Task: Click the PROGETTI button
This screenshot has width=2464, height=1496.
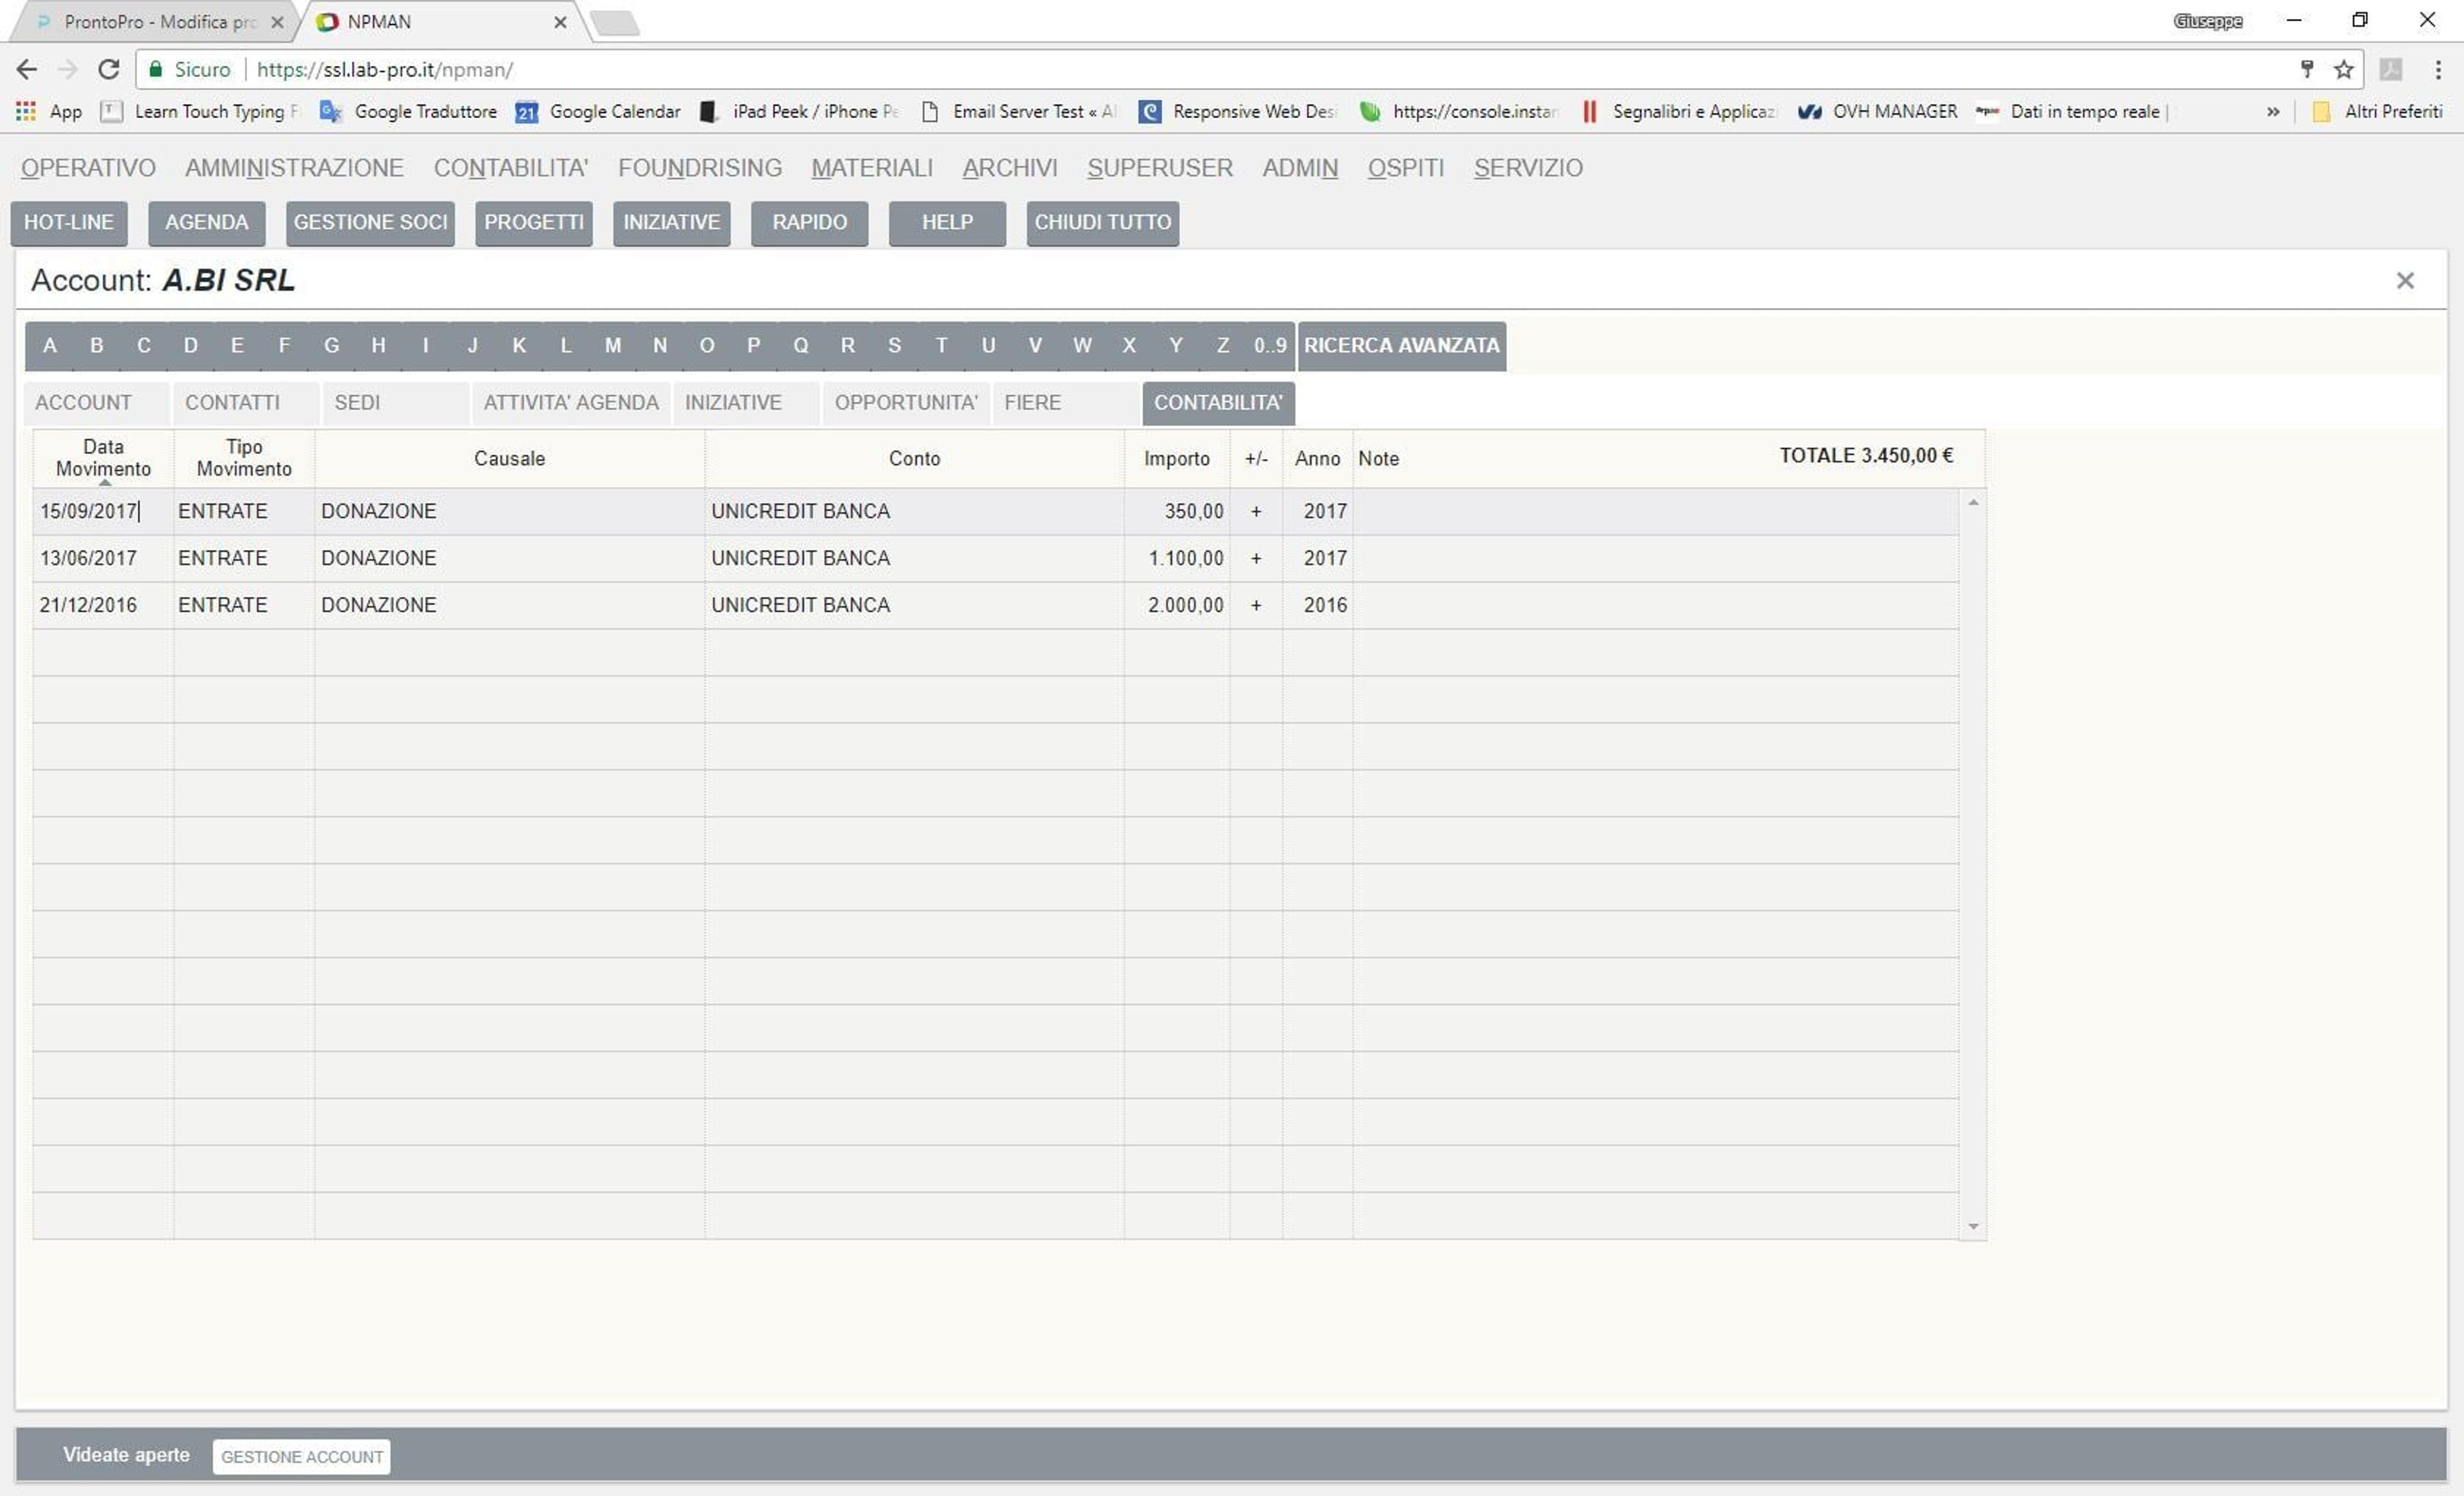Action: [x=534, y=223]
